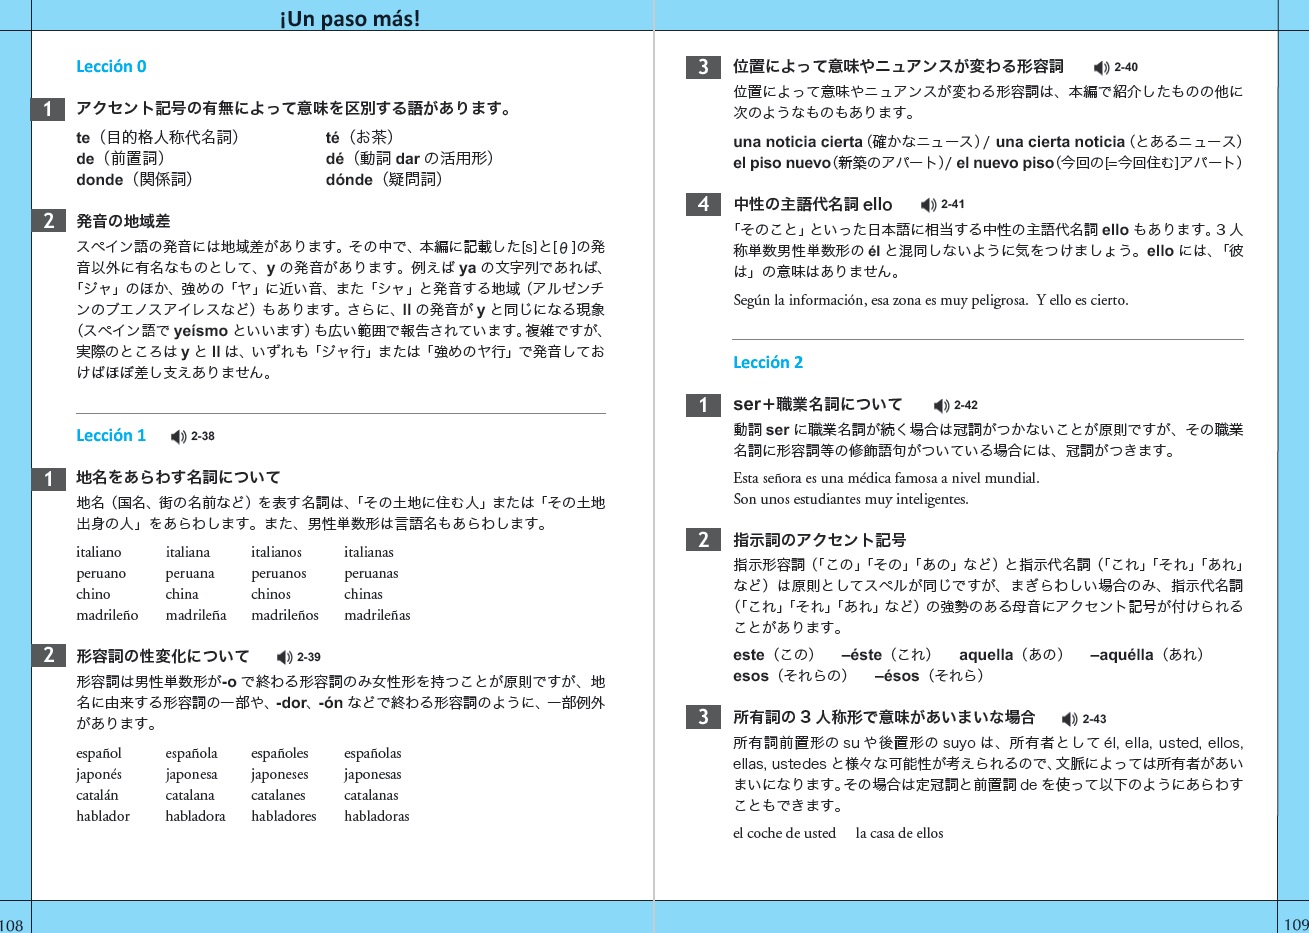Viewport: 1309px width, 933px height.
Task: Click speaker icon for track 2-42
Action: click(942, 406)
